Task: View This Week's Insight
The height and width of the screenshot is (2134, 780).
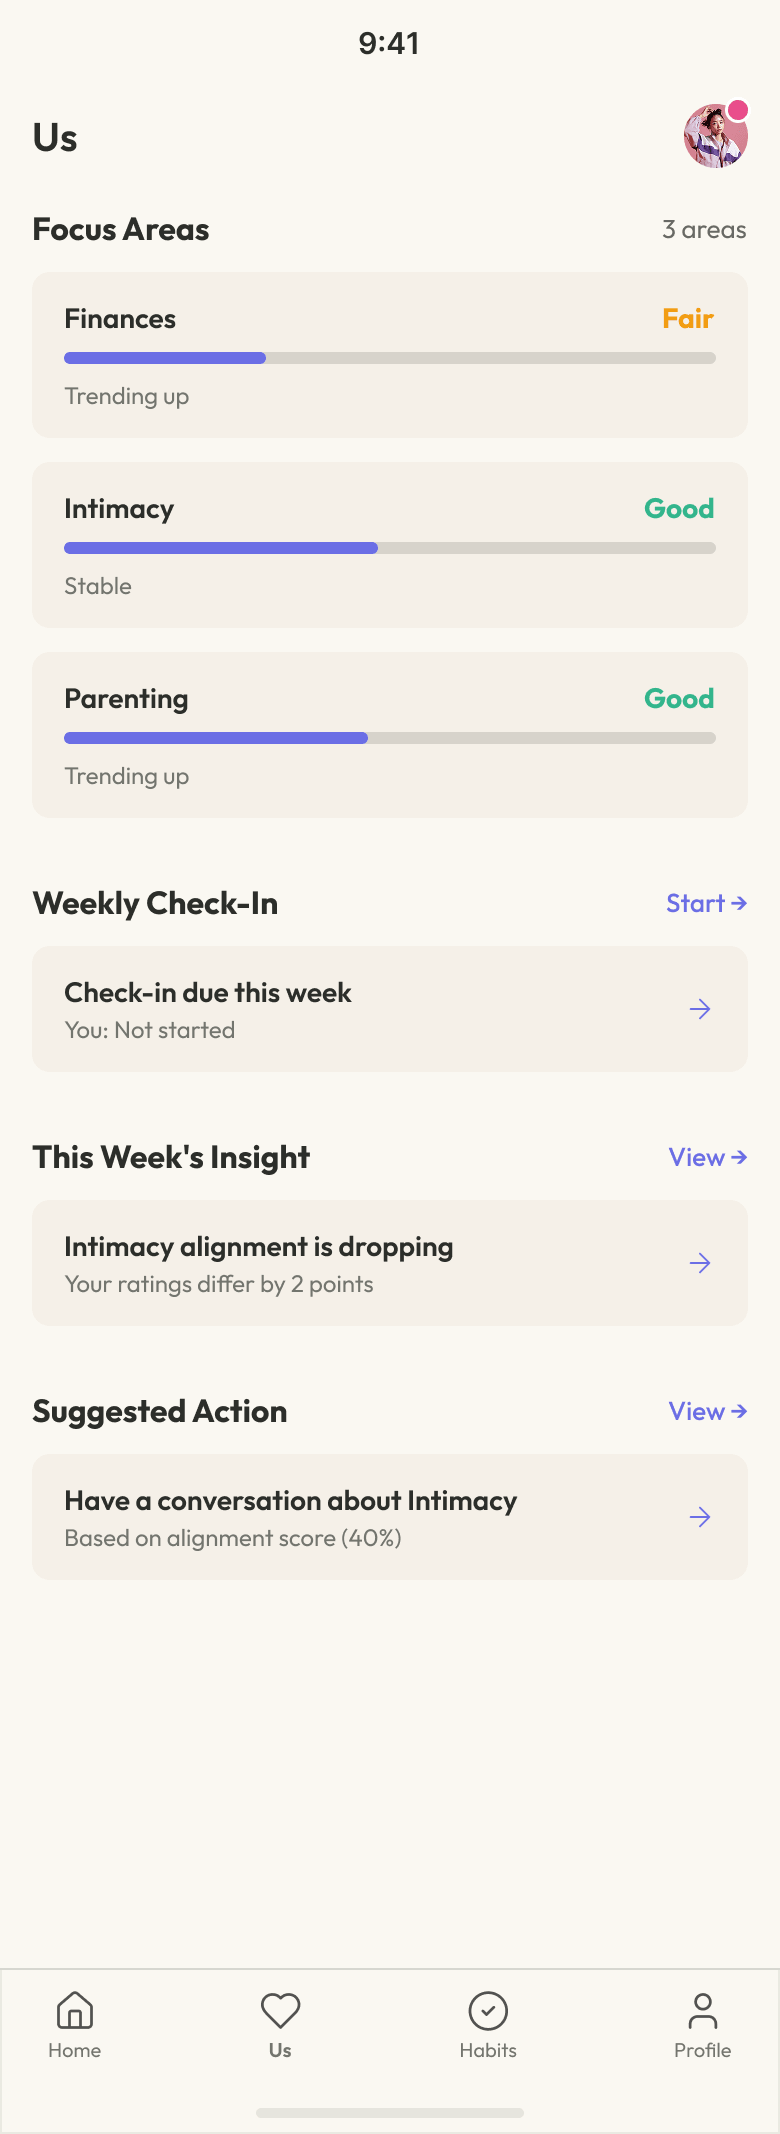Action: (707, 1157)
